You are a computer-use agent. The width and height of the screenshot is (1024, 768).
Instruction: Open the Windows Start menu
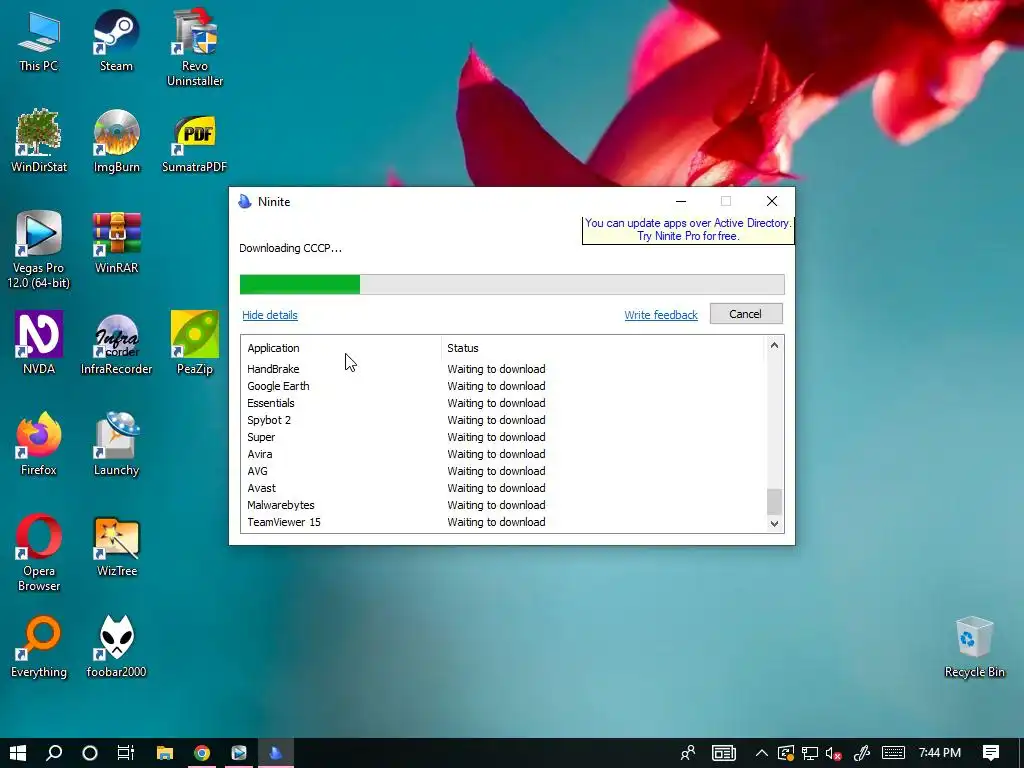18,753
